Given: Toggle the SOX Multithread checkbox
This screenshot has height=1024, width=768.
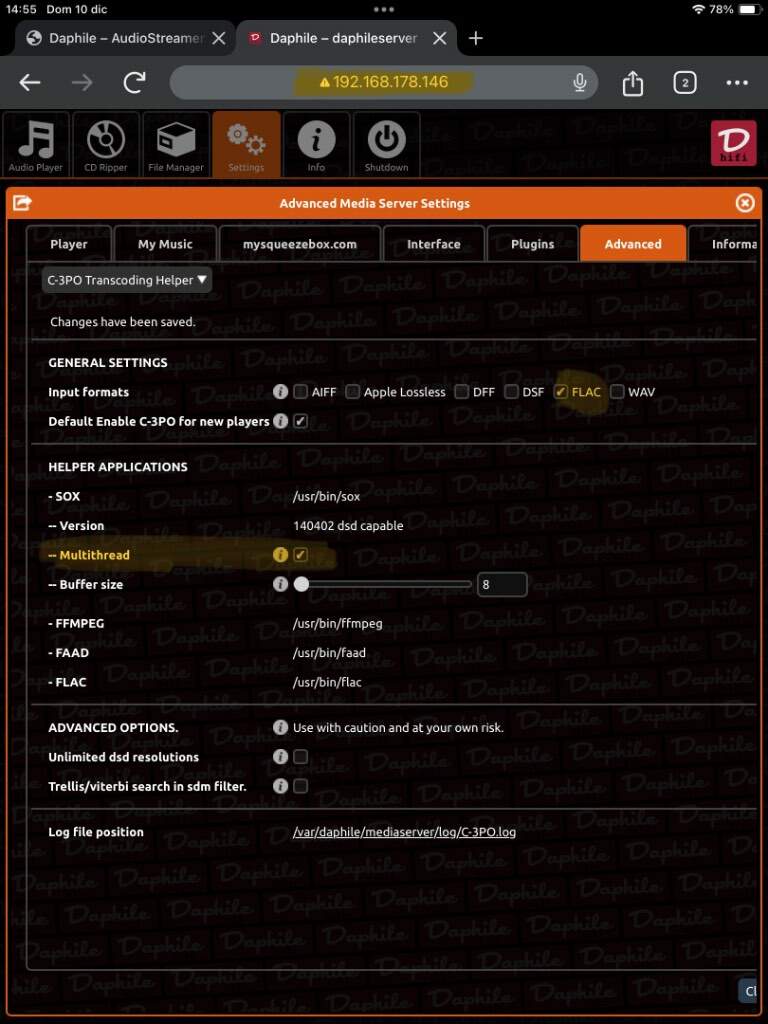Looking at the screenshot, I should (300, 554).
